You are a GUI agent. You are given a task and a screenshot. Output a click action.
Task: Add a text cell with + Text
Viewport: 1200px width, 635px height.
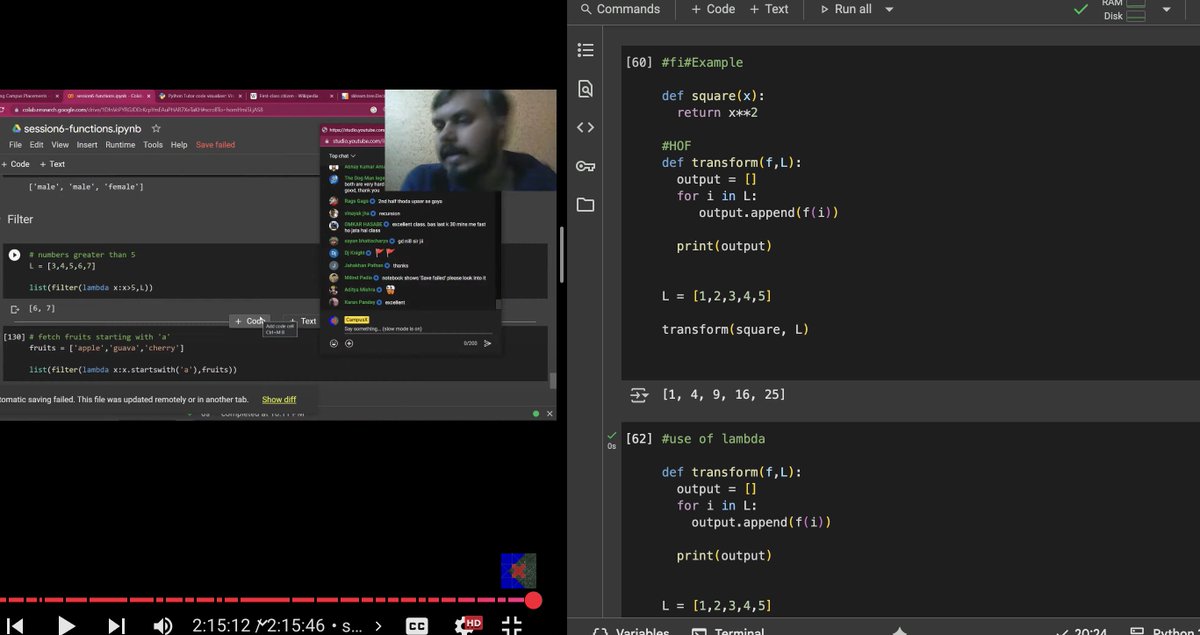pos(769,9)
